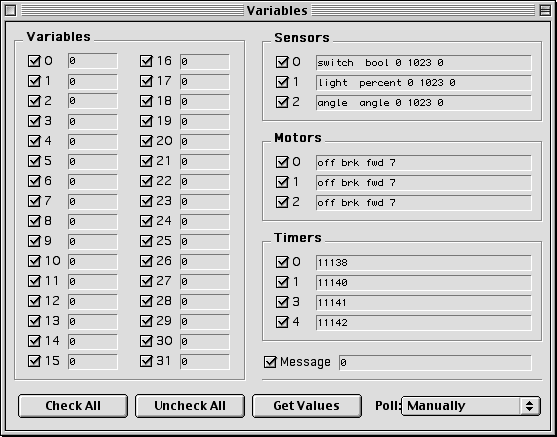Toggle the Variable 31 checkbox
557x437 pixels.
coord(146,361)
